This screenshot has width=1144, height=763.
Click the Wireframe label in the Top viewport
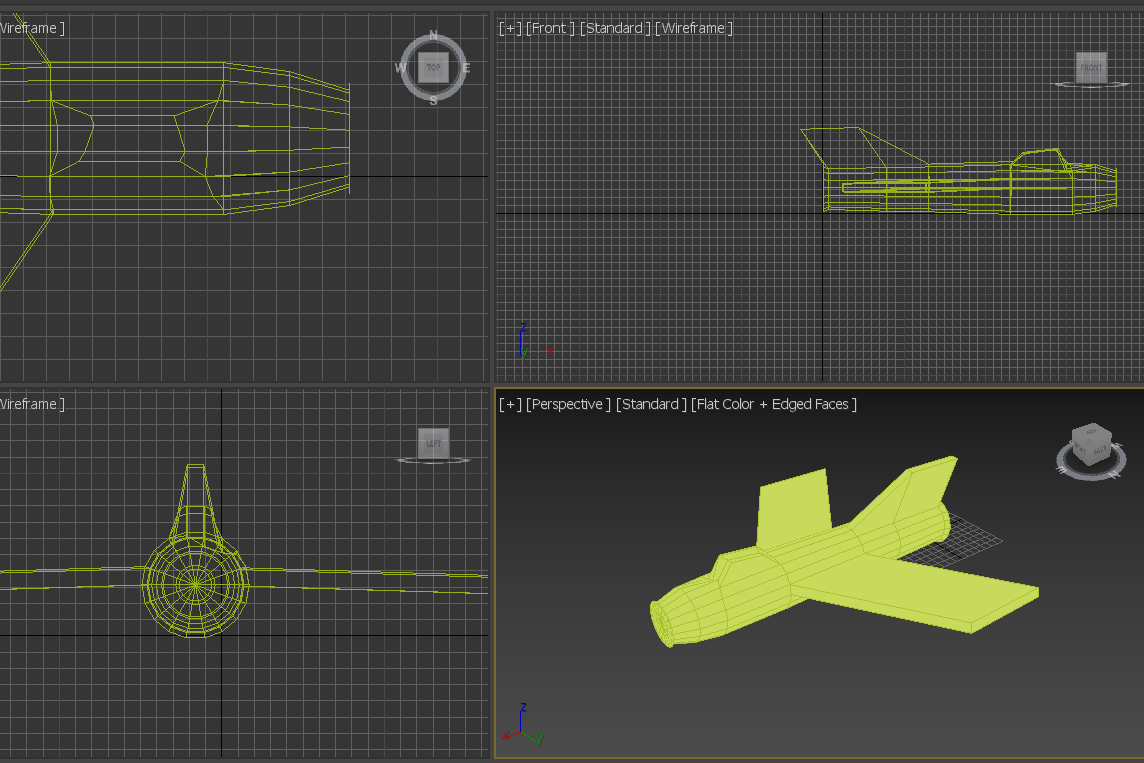31,28
